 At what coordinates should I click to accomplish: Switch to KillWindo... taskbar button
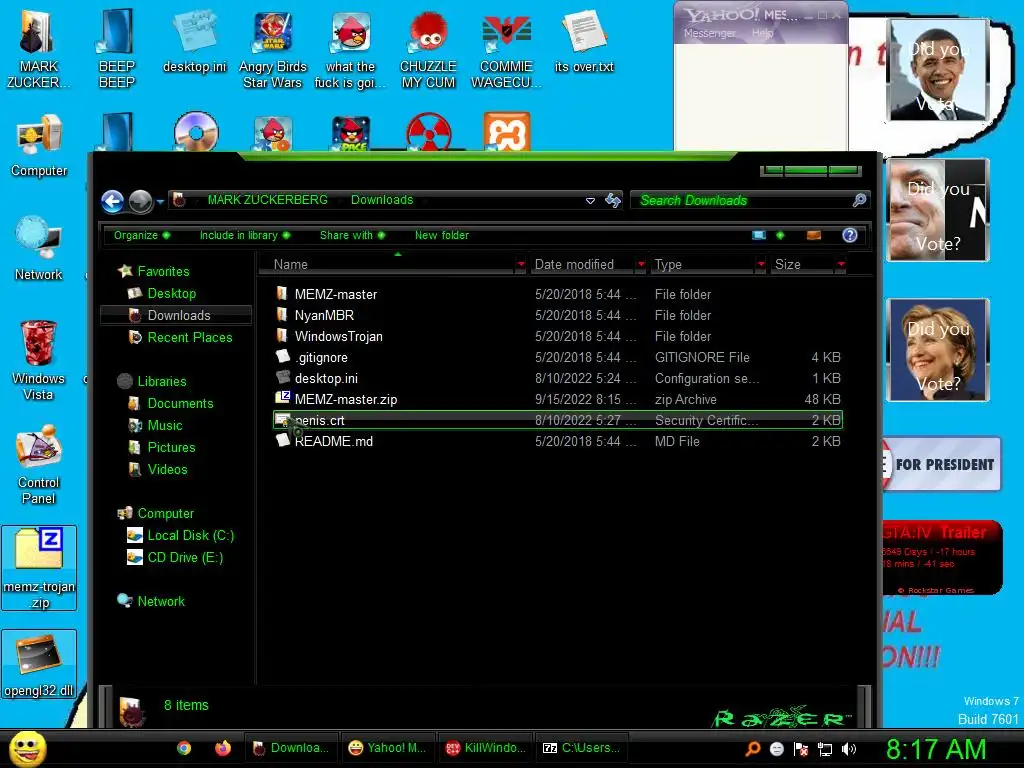[485, 748]
